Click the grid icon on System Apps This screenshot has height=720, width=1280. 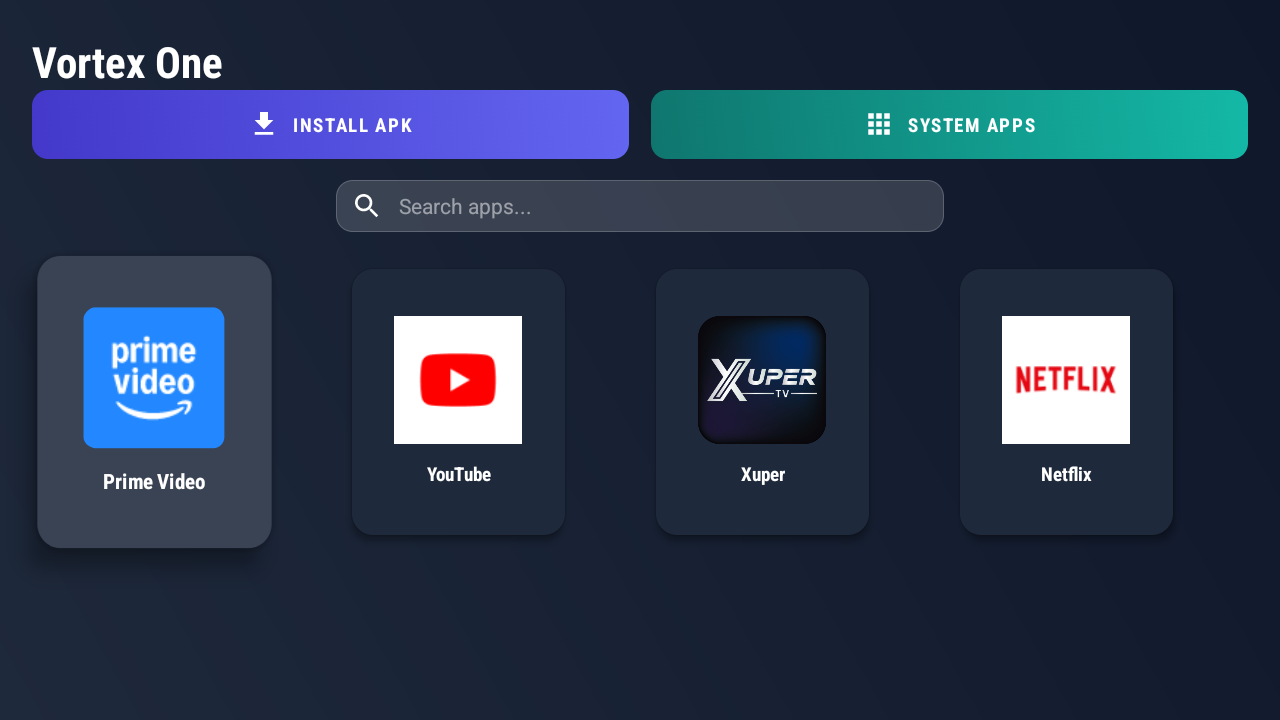[879, 124]
